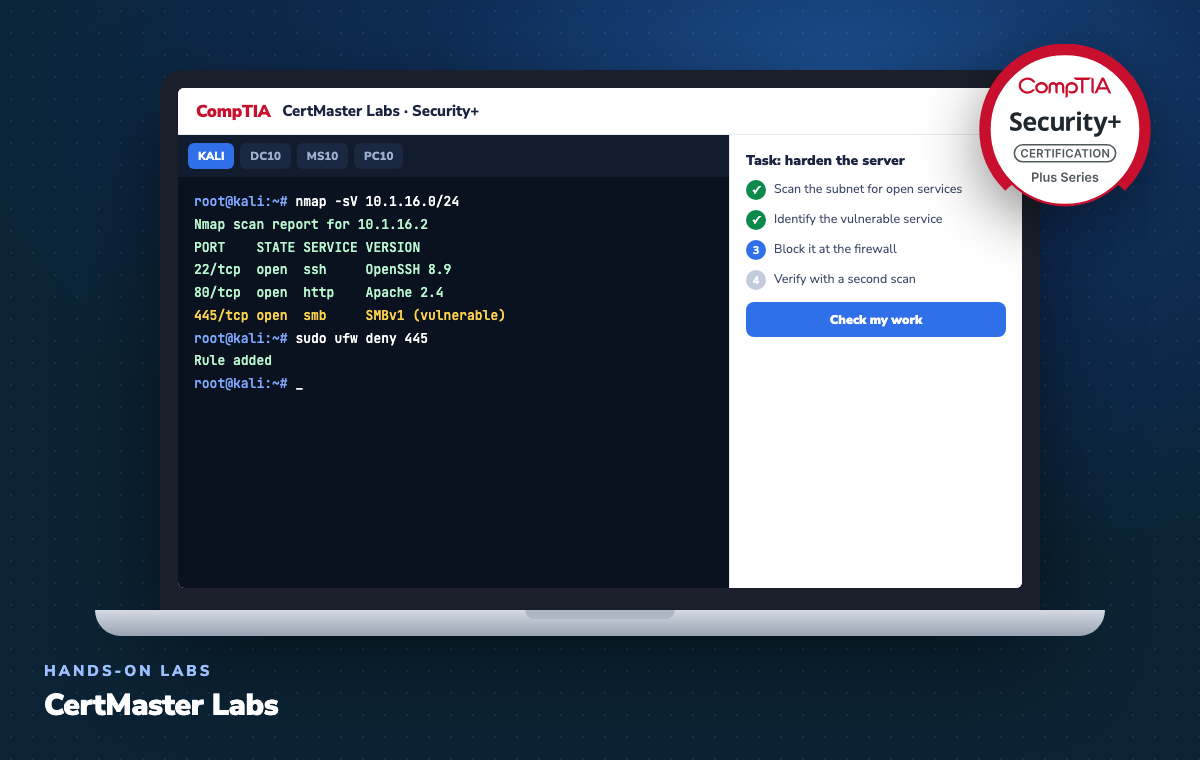Switch to the KALI machine tab
Viewport: 1200px width, 760px height.
pos(211,156)
